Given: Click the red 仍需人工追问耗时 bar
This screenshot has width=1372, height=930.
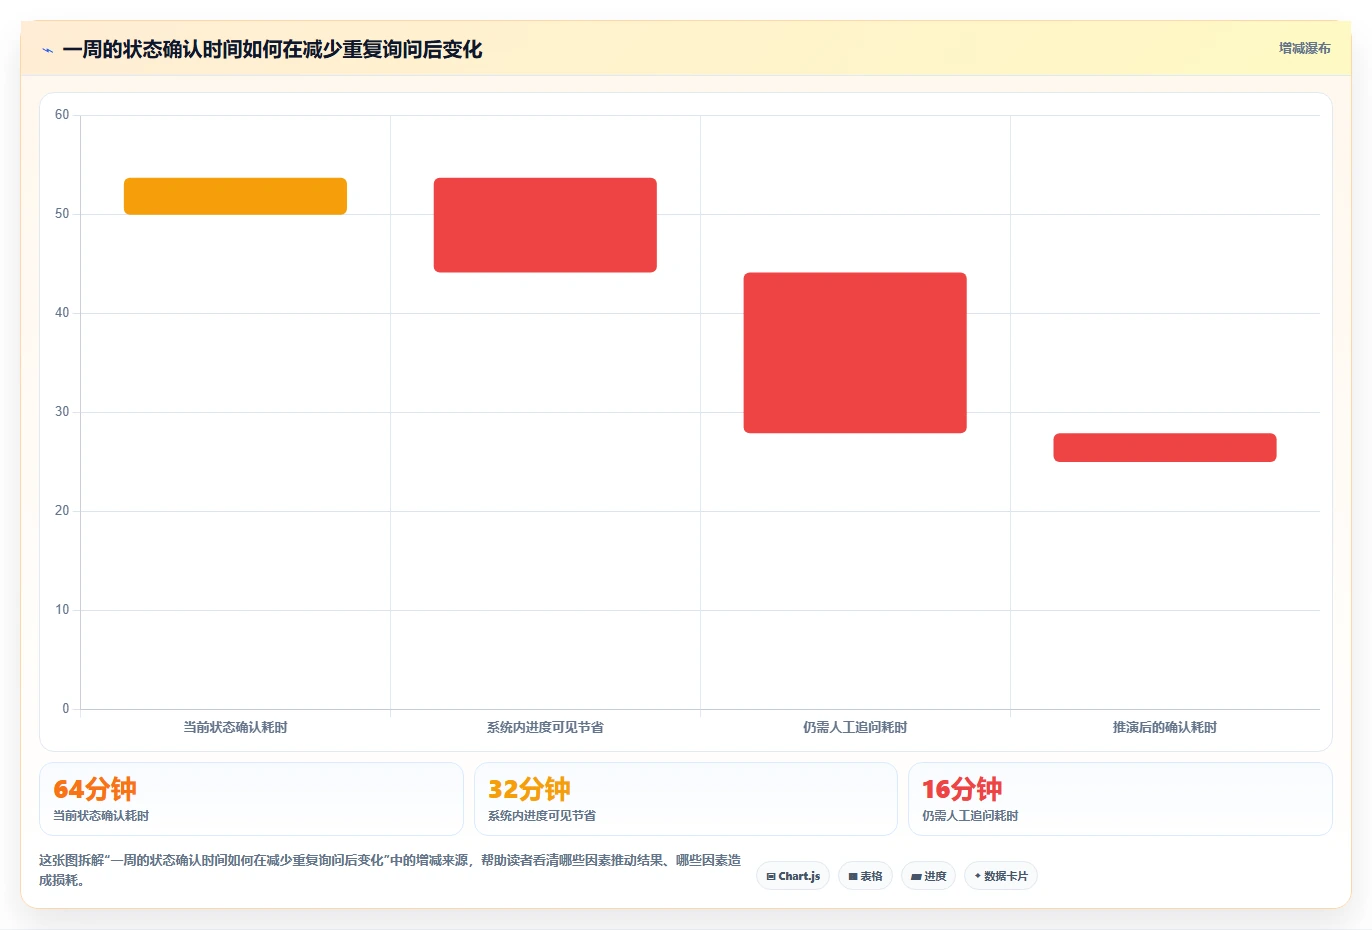Looking at the screenshot, I should click(x=855, y=353).
